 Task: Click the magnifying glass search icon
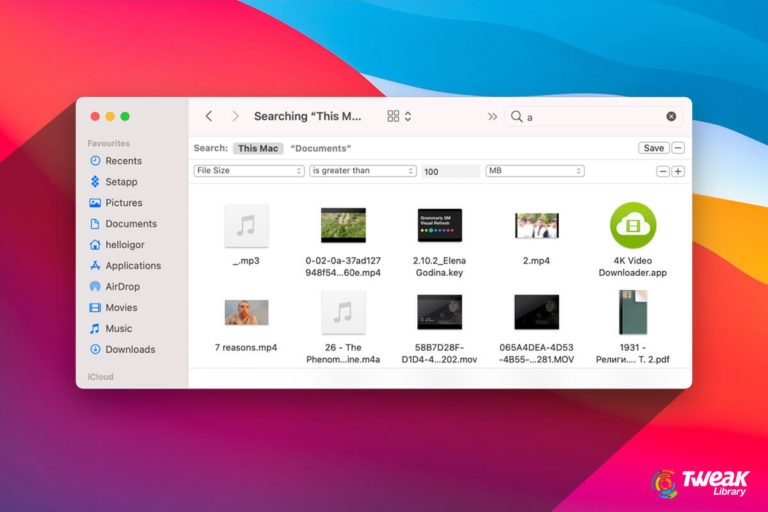[x=516, y=116]
